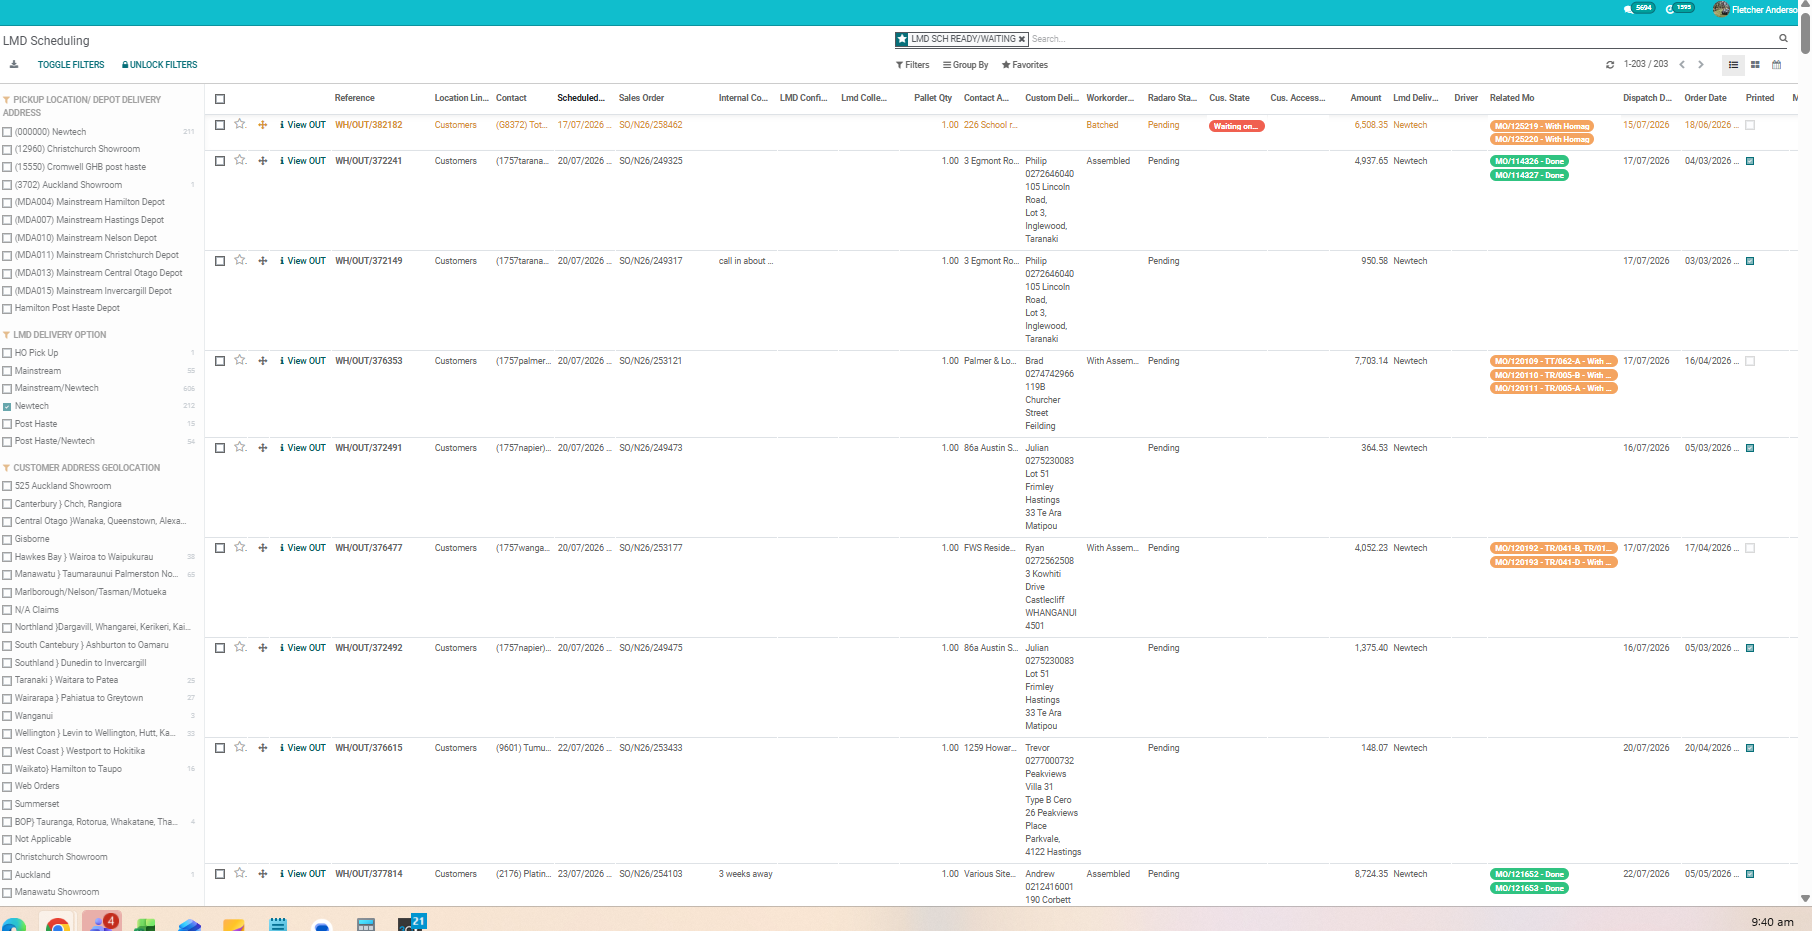This screenshot has width=1812, height=931.
Task: Go to previous page of records
Action: pos(1682,65)
